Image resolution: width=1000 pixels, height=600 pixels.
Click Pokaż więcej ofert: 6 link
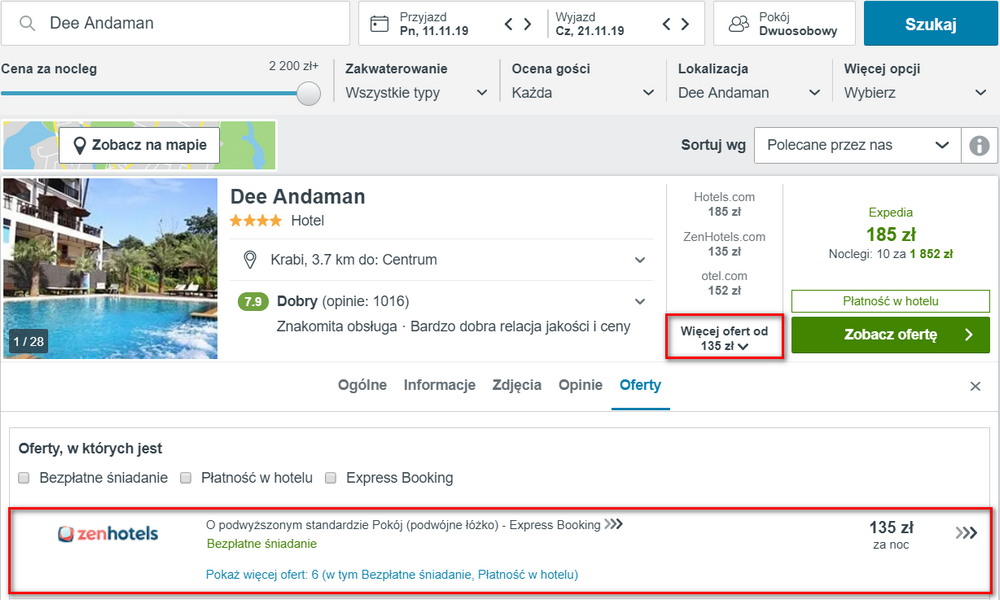click(392, 574)
